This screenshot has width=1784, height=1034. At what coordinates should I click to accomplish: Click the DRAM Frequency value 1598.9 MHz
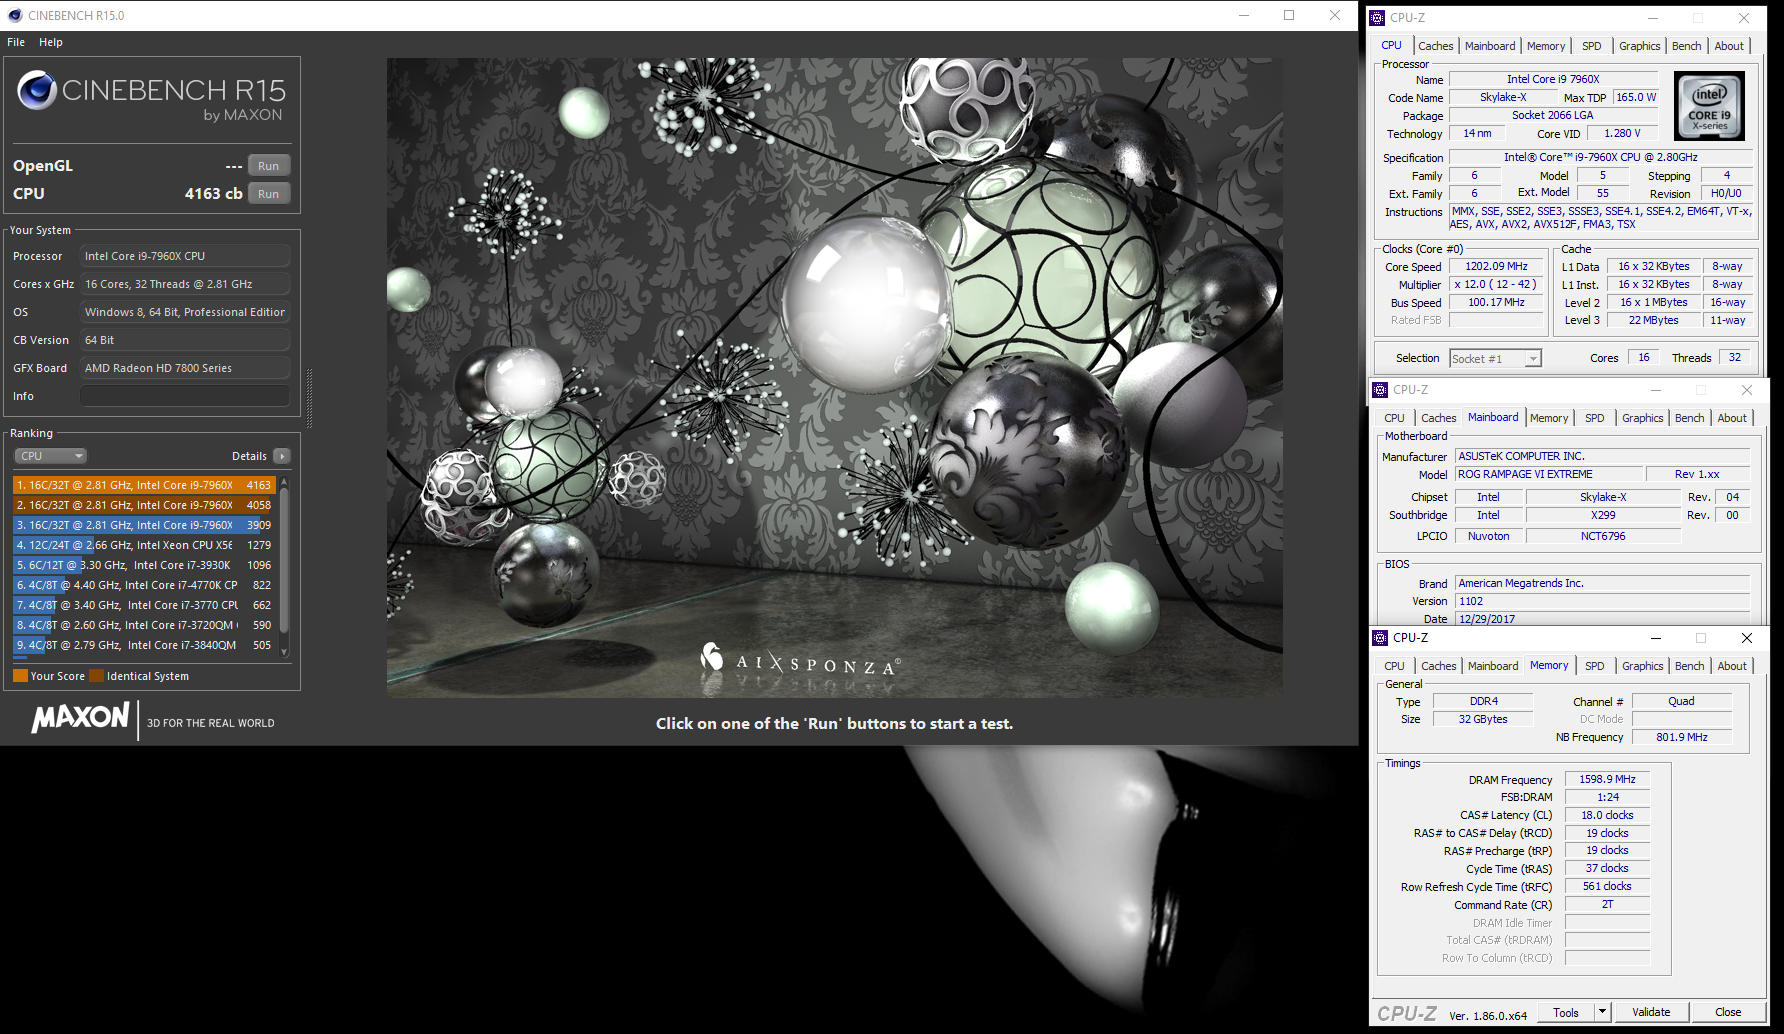[x=1607, y=779]
